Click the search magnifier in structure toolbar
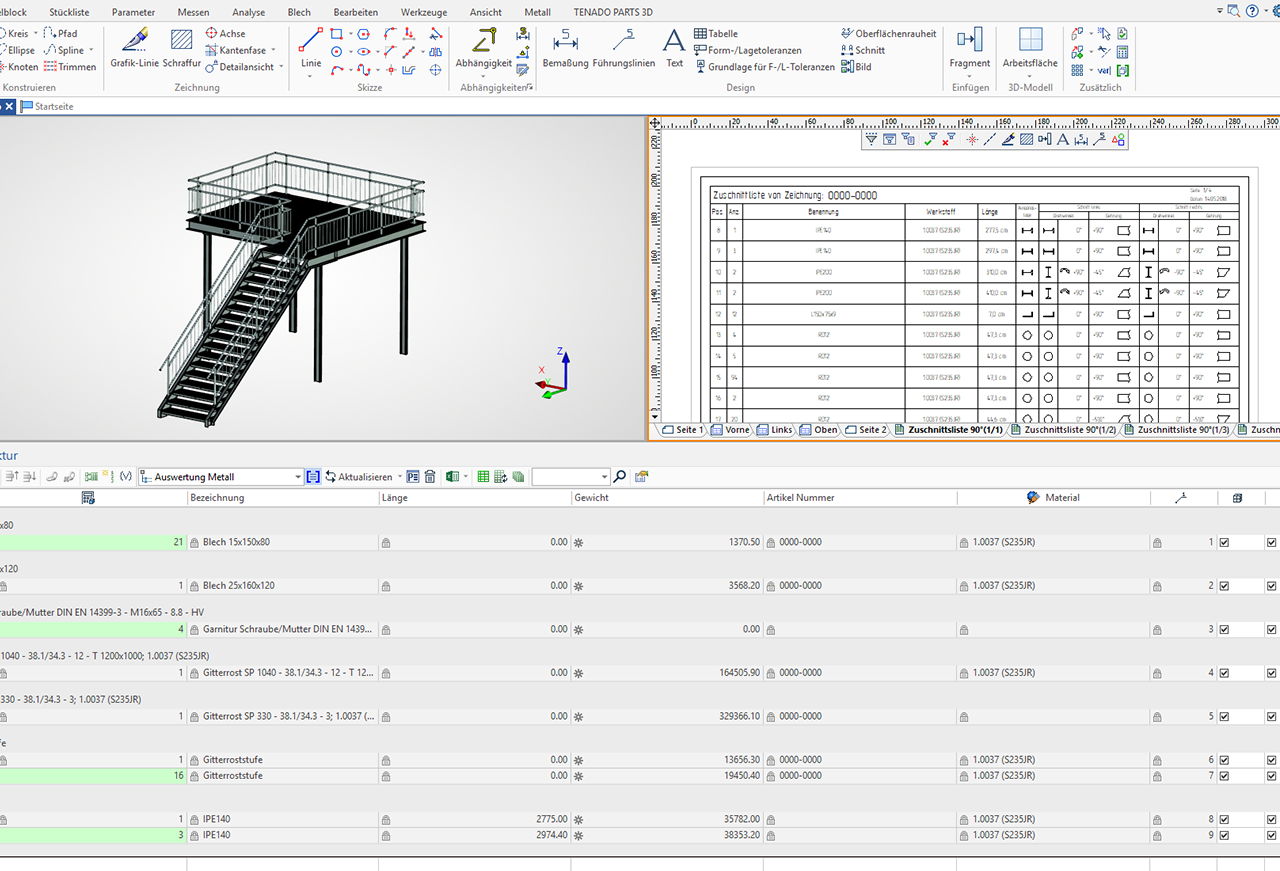 click(620, 477)
